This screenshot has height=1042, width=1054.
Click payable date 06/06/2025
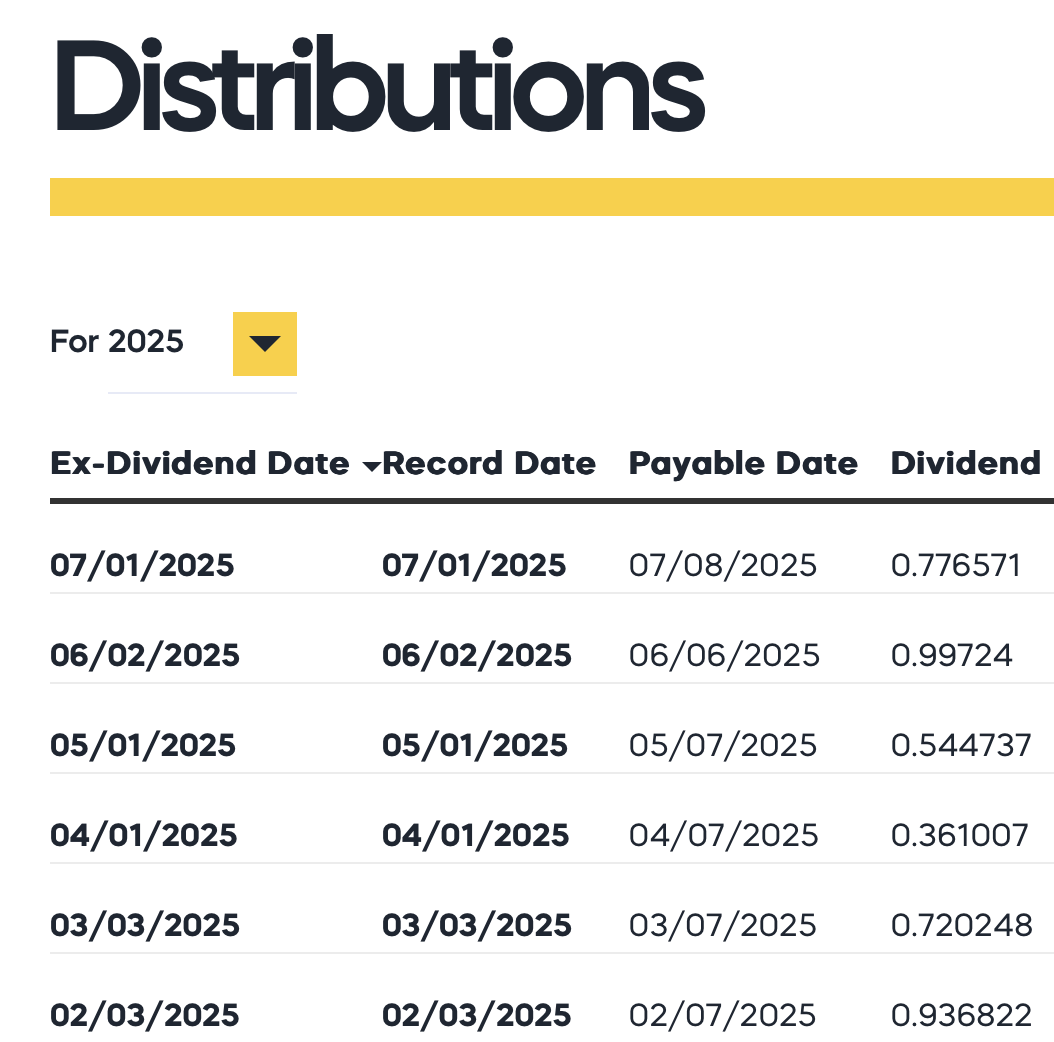(722, 655)
